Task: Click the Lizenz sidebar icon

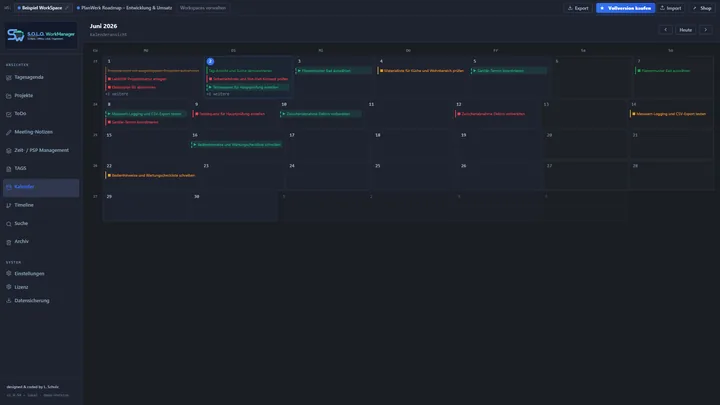Action: (9, 287)
